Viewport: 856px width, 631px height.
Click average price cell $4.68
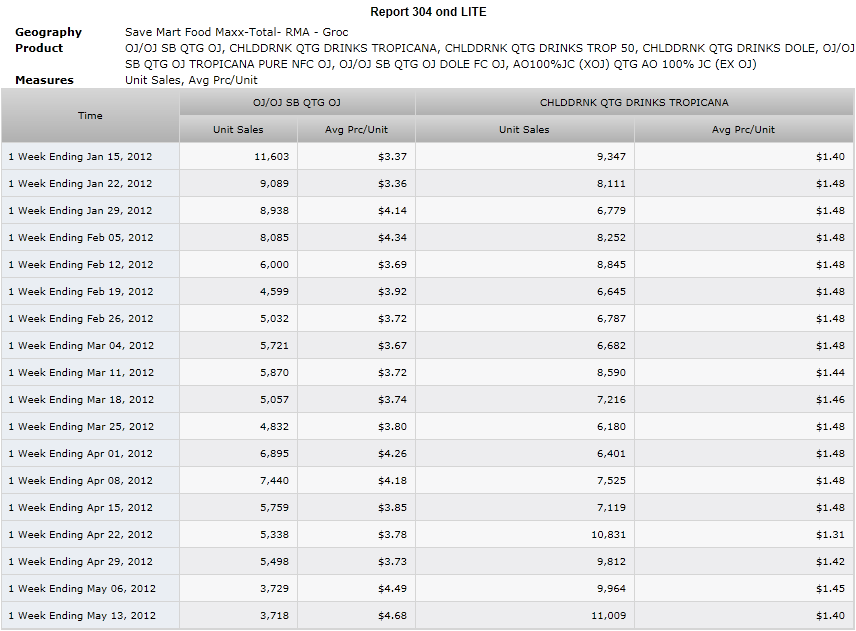click(x=392, y=616)
